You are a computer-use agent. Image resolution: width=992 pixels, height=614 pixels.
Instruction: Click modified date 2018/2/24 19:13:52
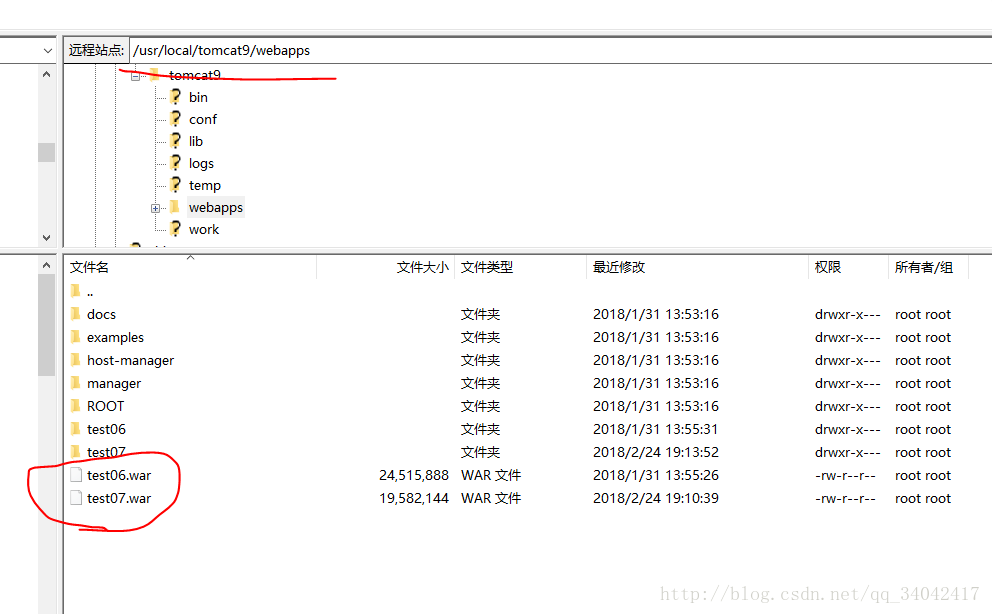[655, 452]
